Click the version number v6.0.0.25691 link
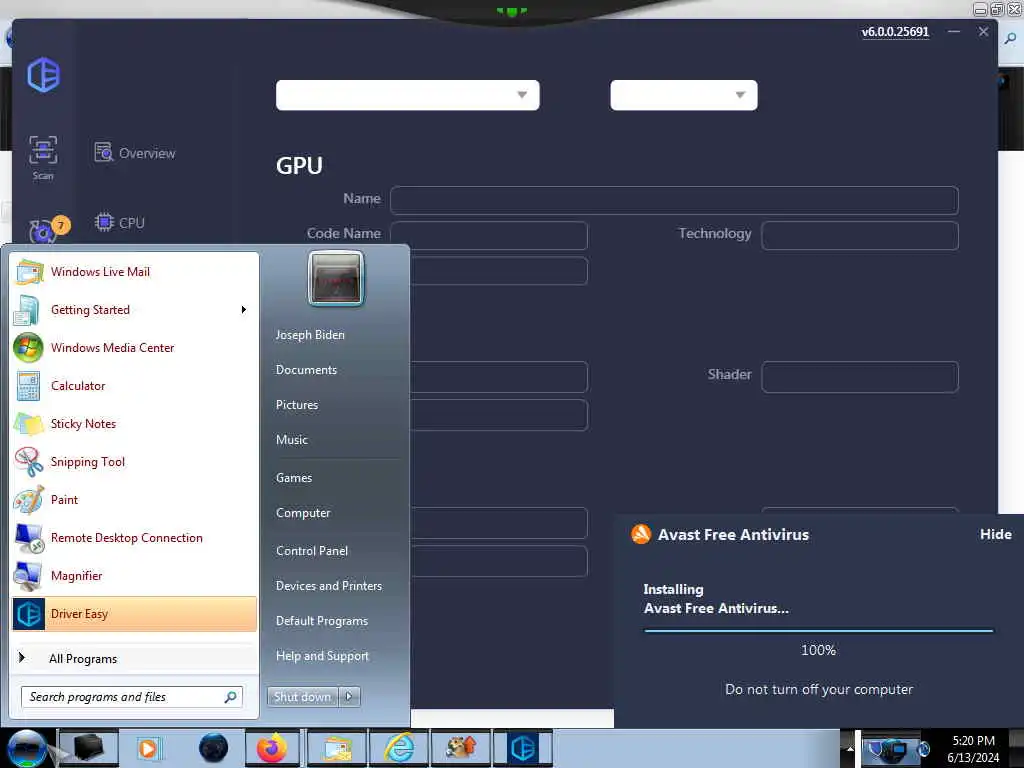 click(x=895, y=32)
